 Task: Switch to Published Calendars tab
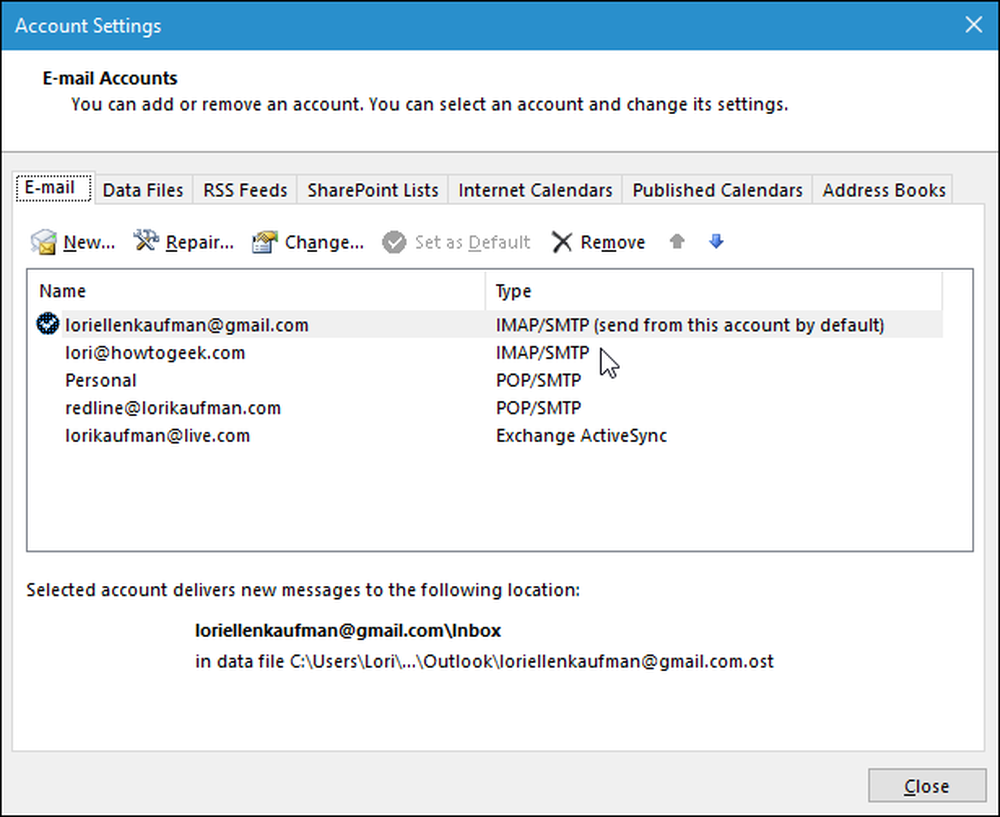(717, 190)
